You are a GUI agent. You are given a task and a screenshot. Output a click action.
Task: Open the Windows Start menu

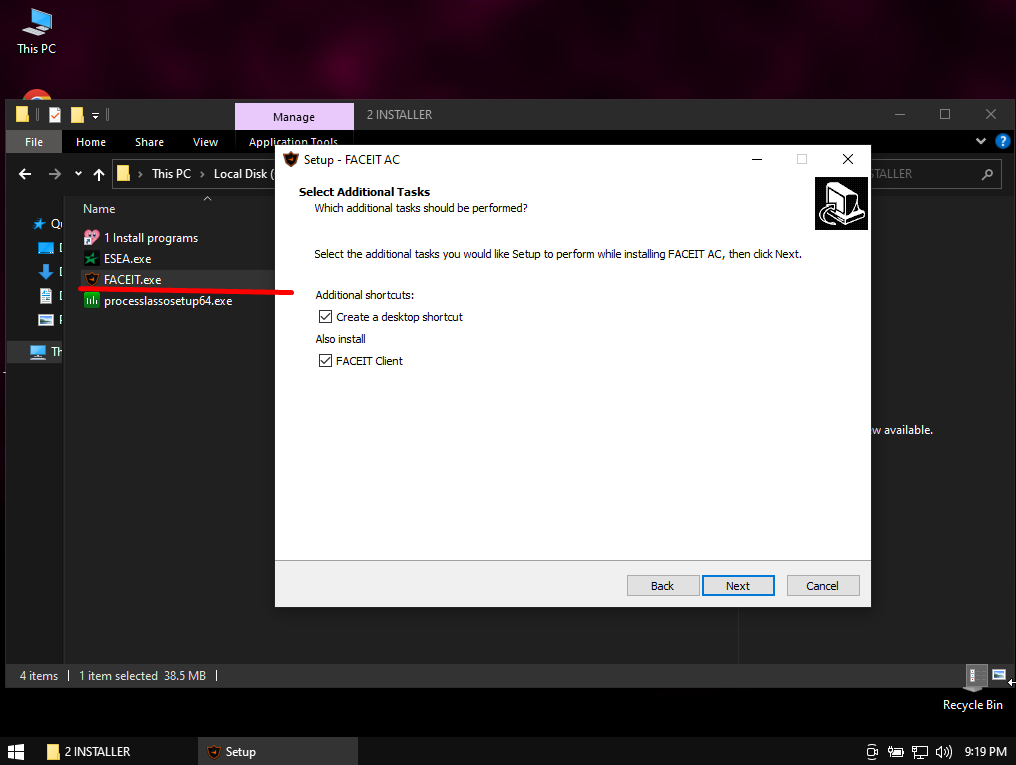click(16, 751)
